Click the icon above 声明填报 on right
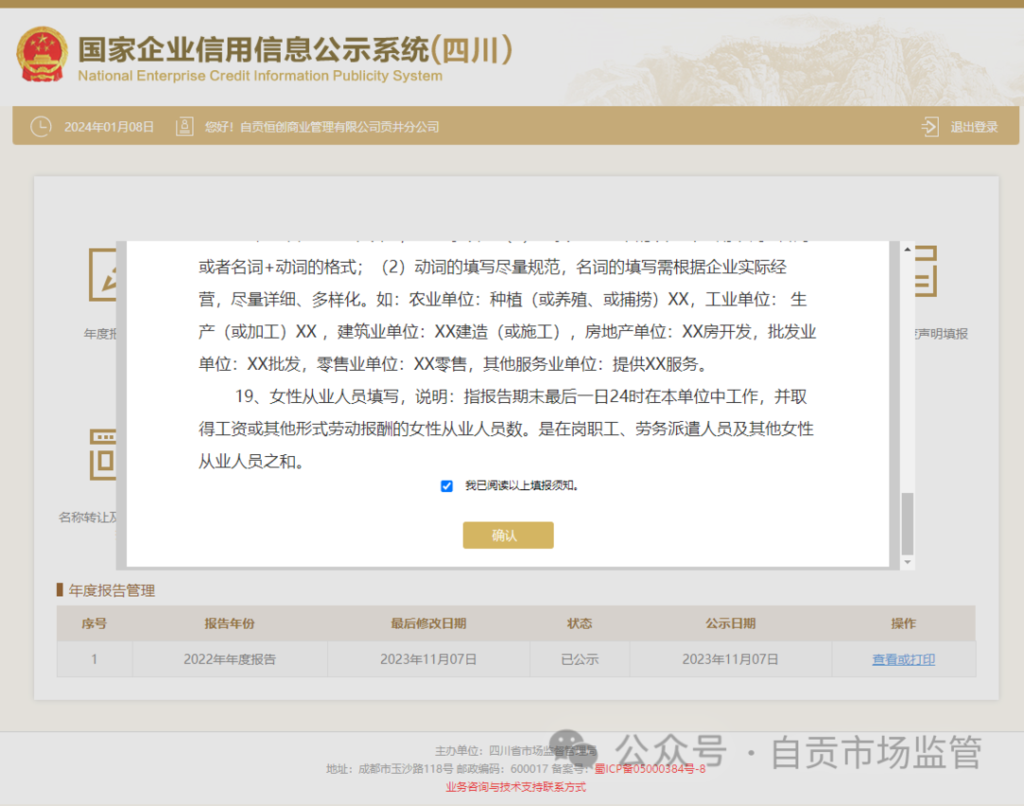1024x806 pixels. [926, 272]
